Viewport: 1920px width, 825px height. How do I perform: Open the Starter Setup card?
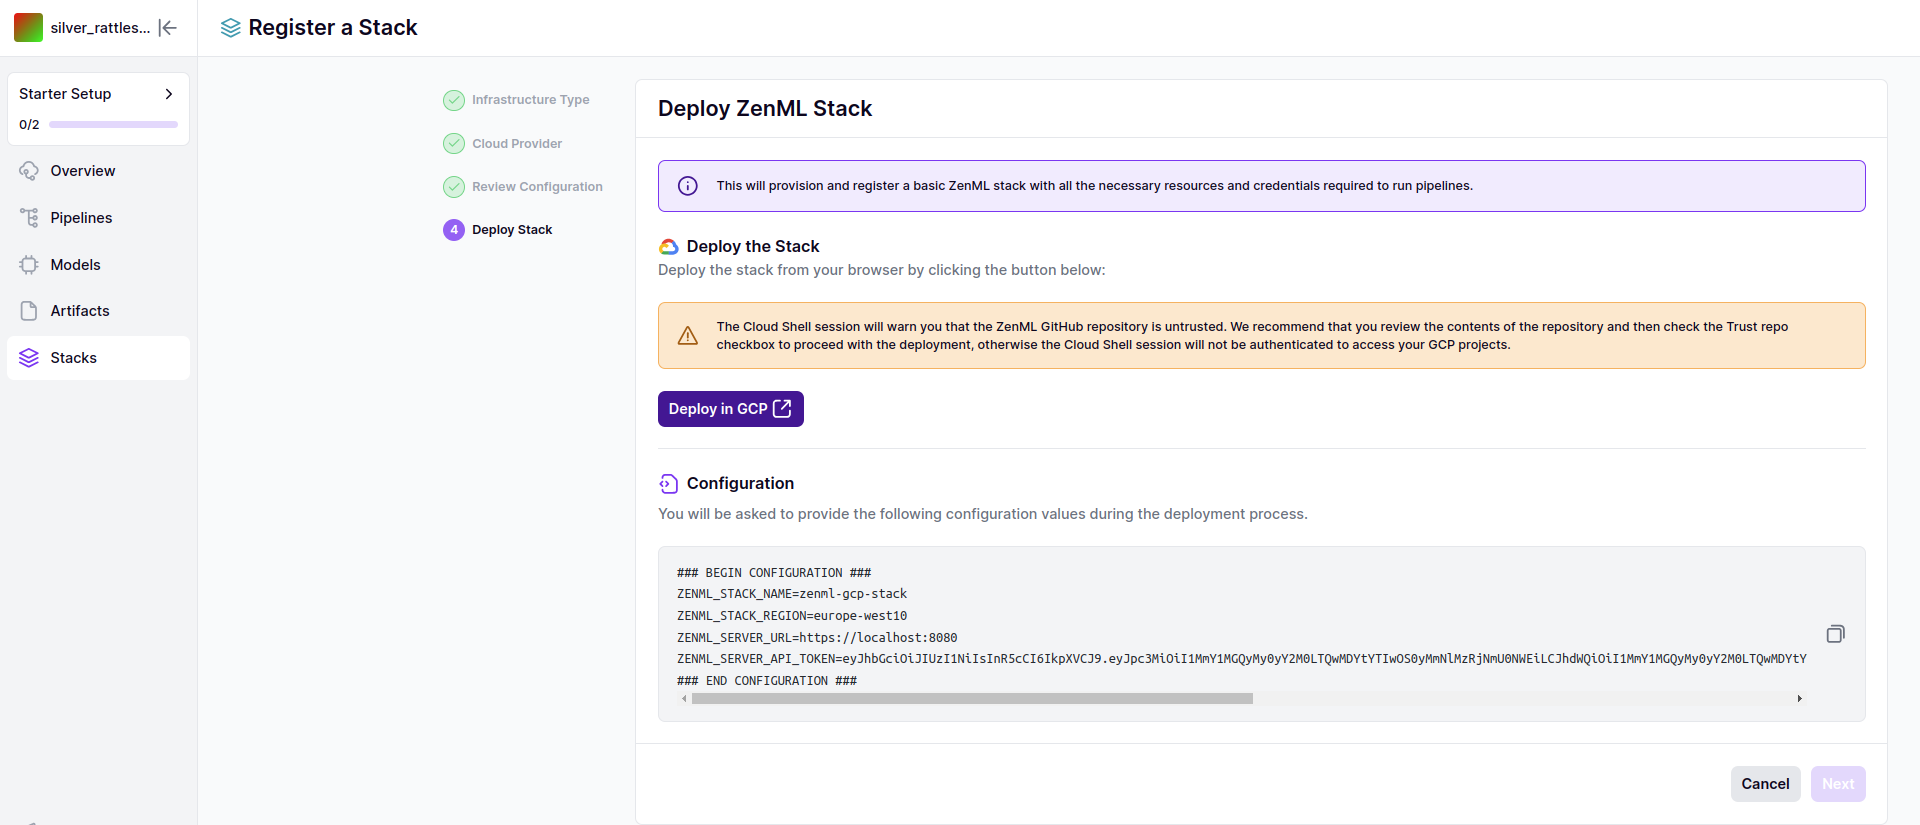98,109
